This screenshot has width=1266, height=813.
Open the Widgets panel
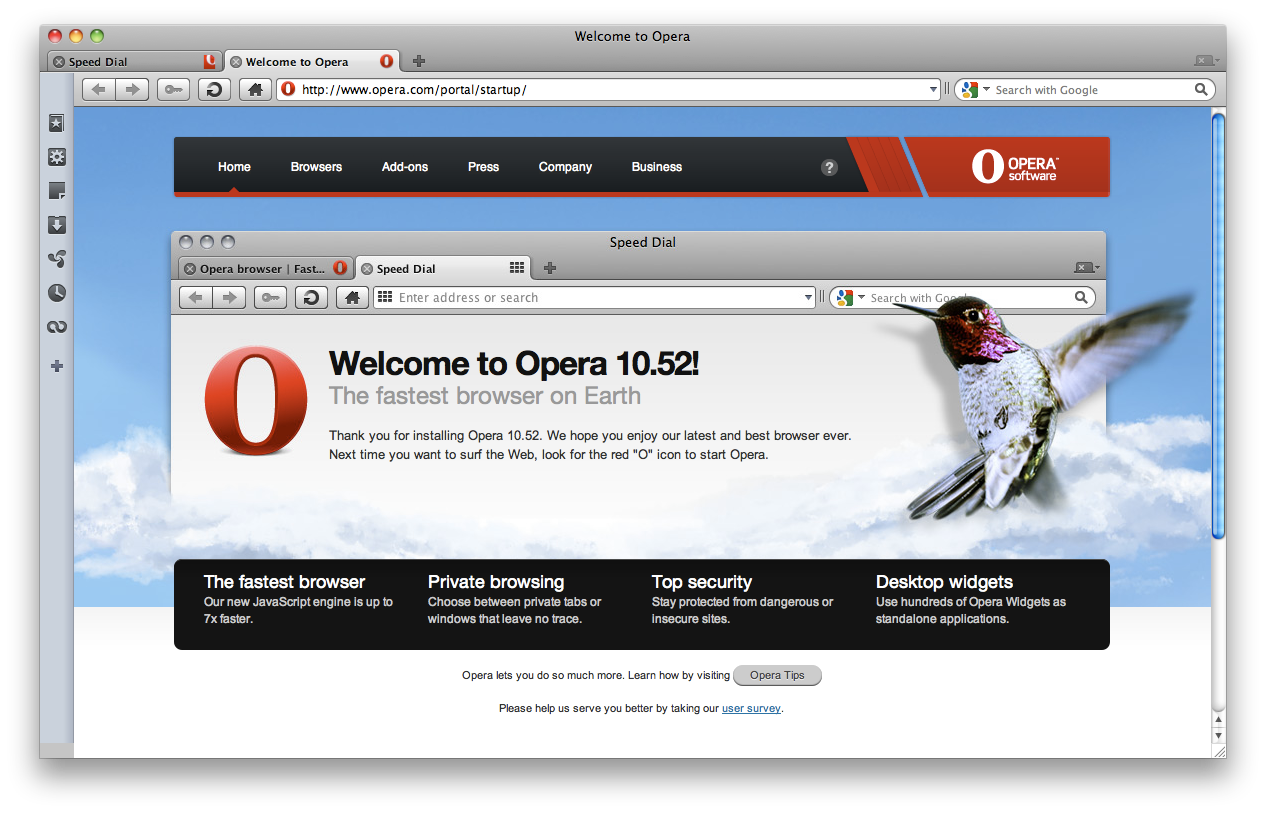tap(57, 157)
